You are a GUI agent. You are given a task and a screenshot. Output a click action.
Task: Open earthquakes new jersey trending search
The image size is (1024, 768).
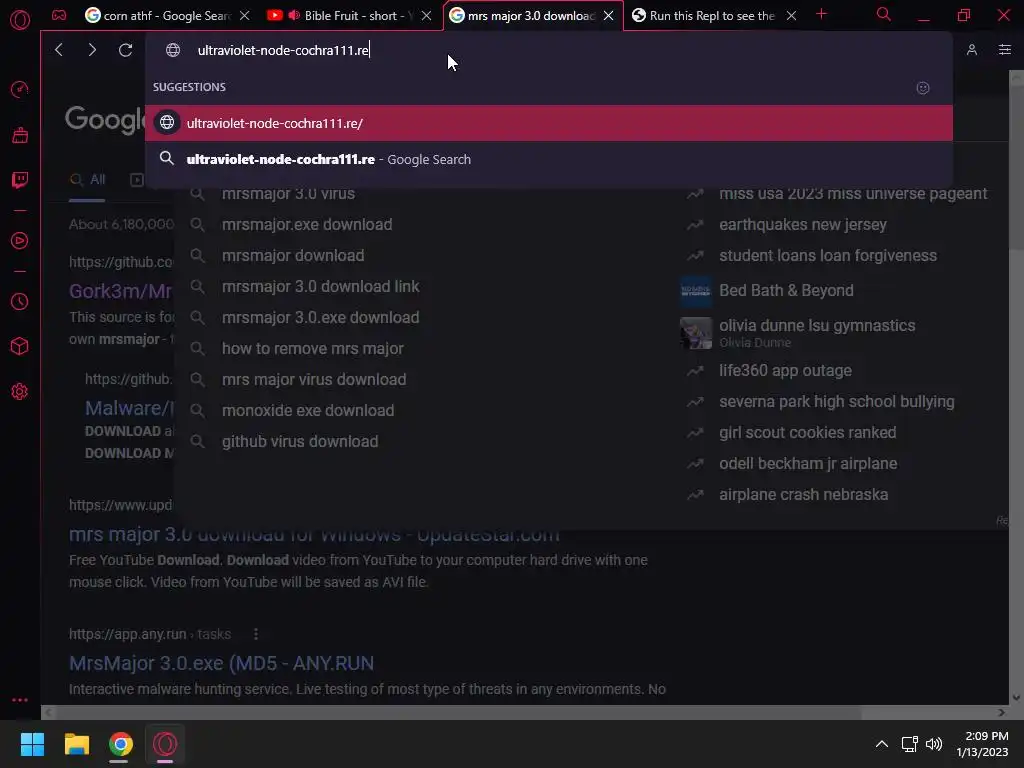(803, 225)
